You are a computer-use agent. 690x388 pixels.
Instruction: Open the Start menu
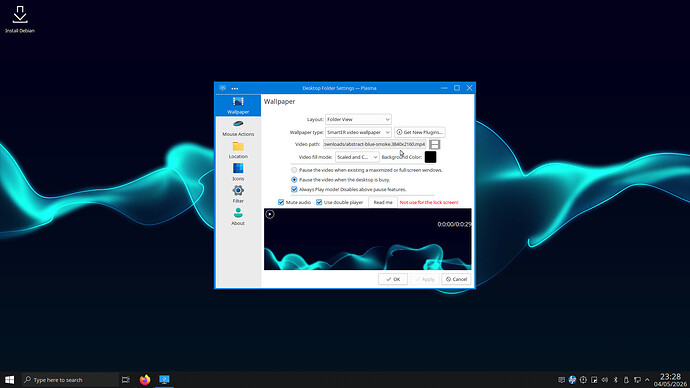click(x=9, y=380)
